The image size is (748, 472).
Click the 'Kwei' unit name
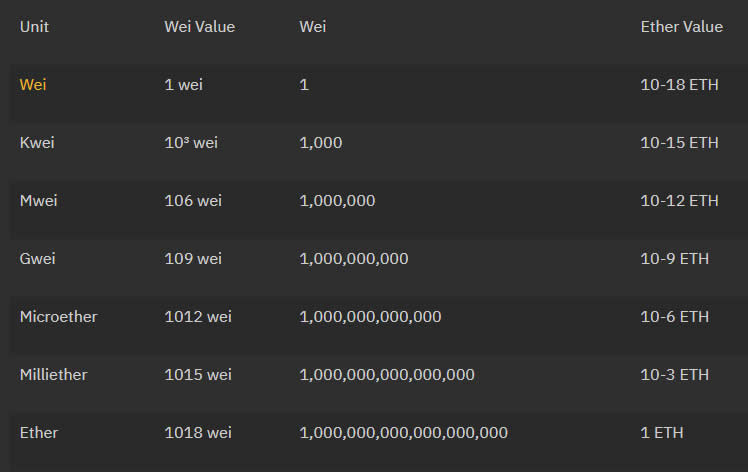point(37,143)
